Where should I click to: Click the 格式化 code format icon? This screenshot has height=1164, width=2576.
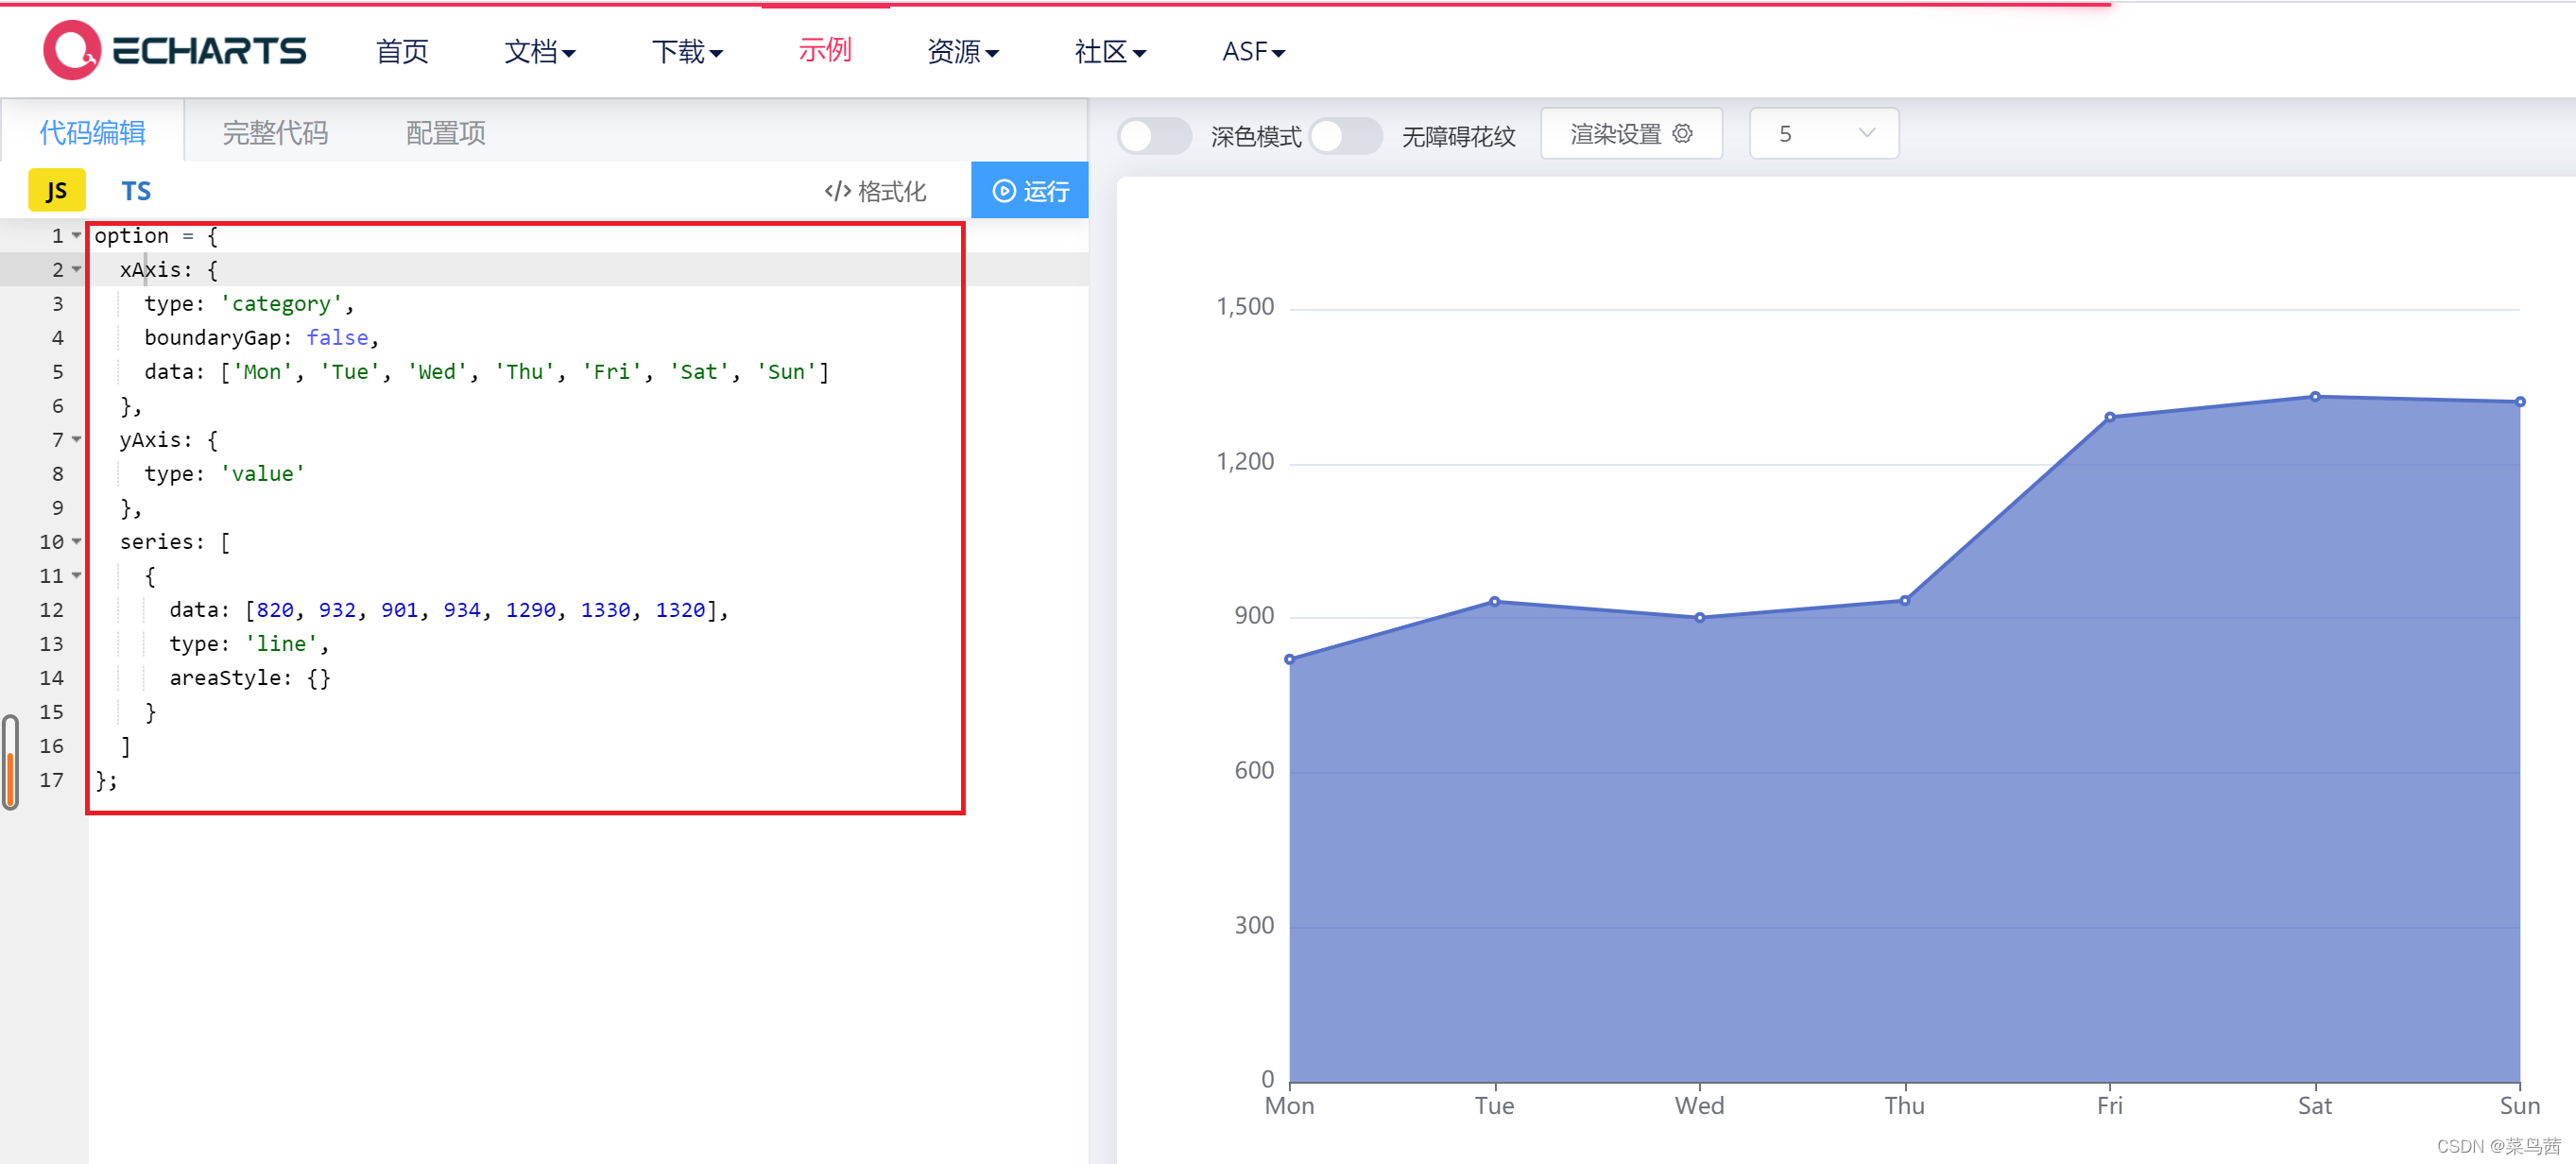tap(837, 191)
